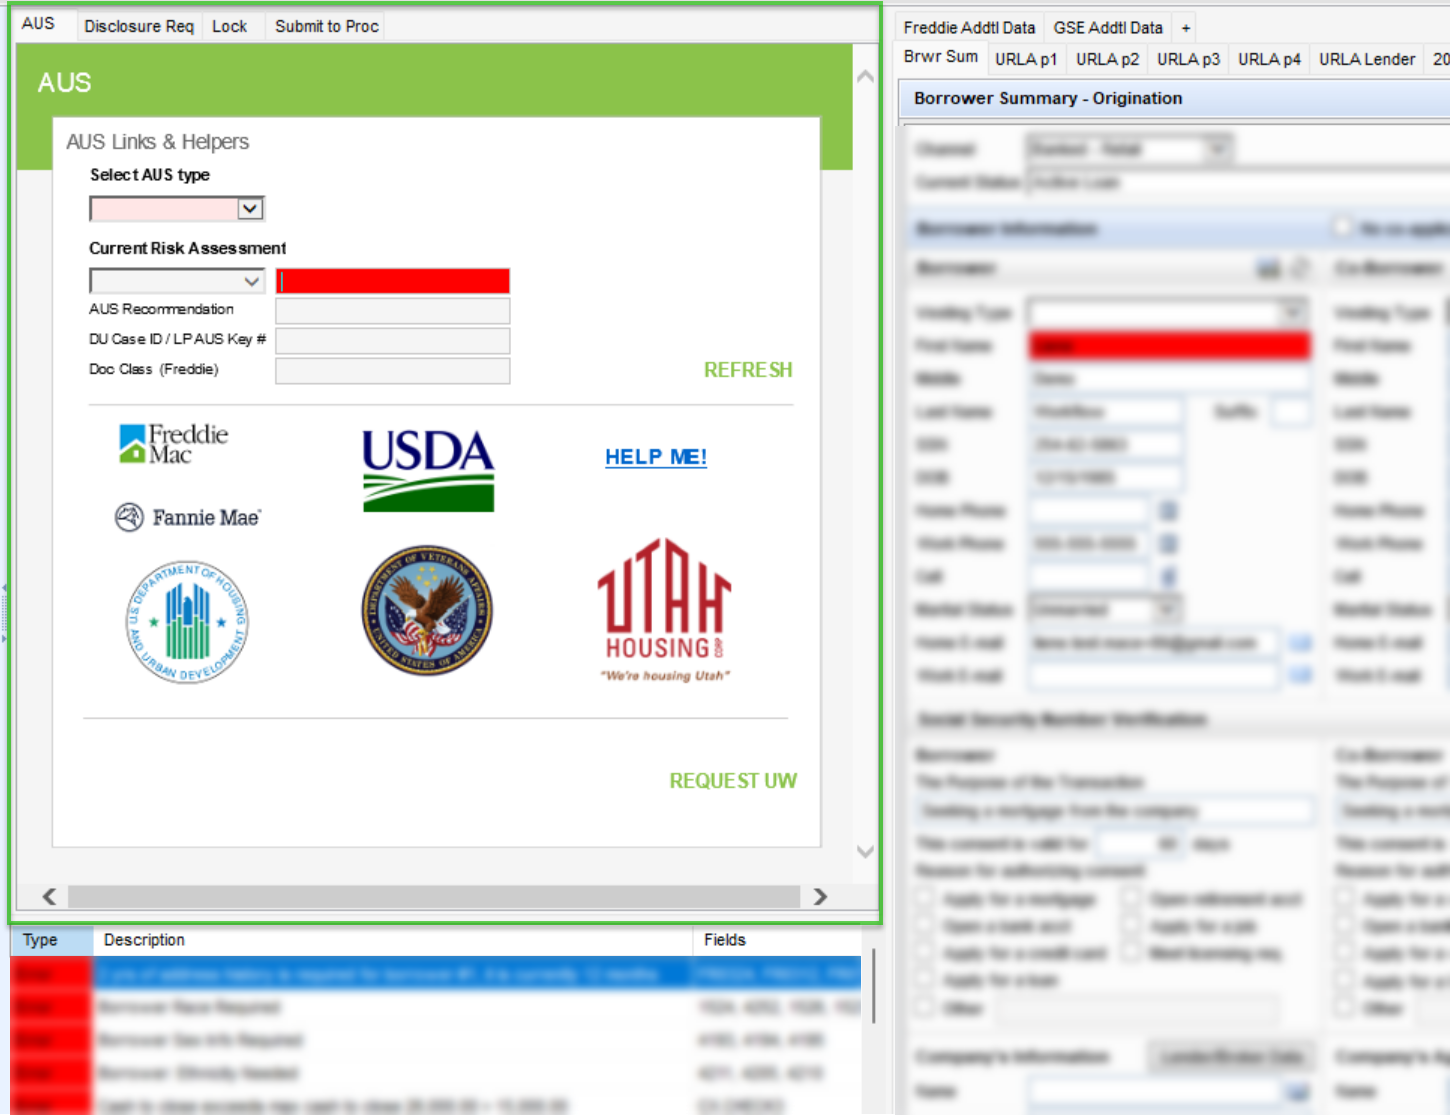
Task: Open the Fannie Mae logo link
Action: pos(187,517)
